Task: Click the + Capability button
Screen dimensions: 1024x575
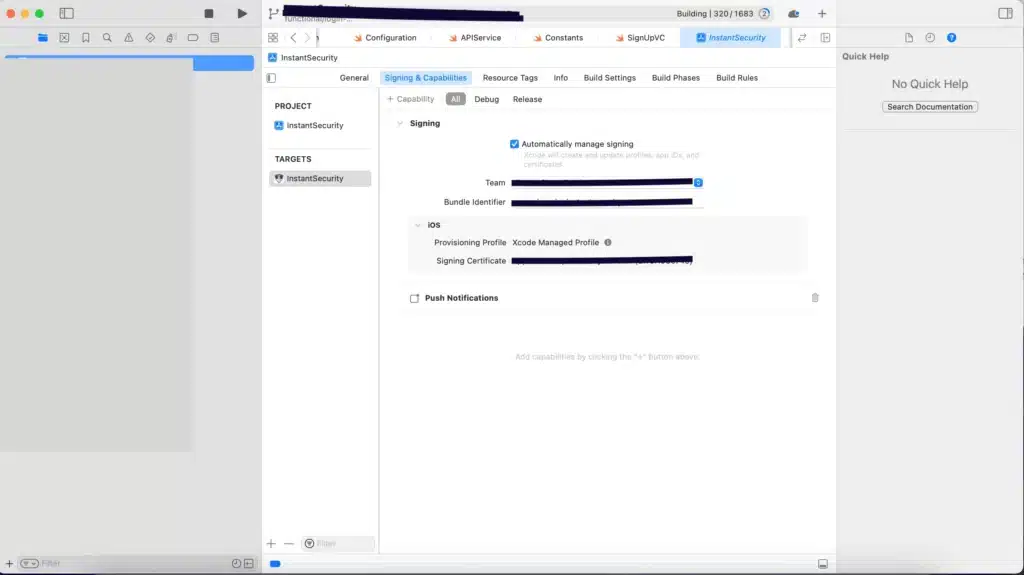Action: pyautogui.click(x=411, y=99)
